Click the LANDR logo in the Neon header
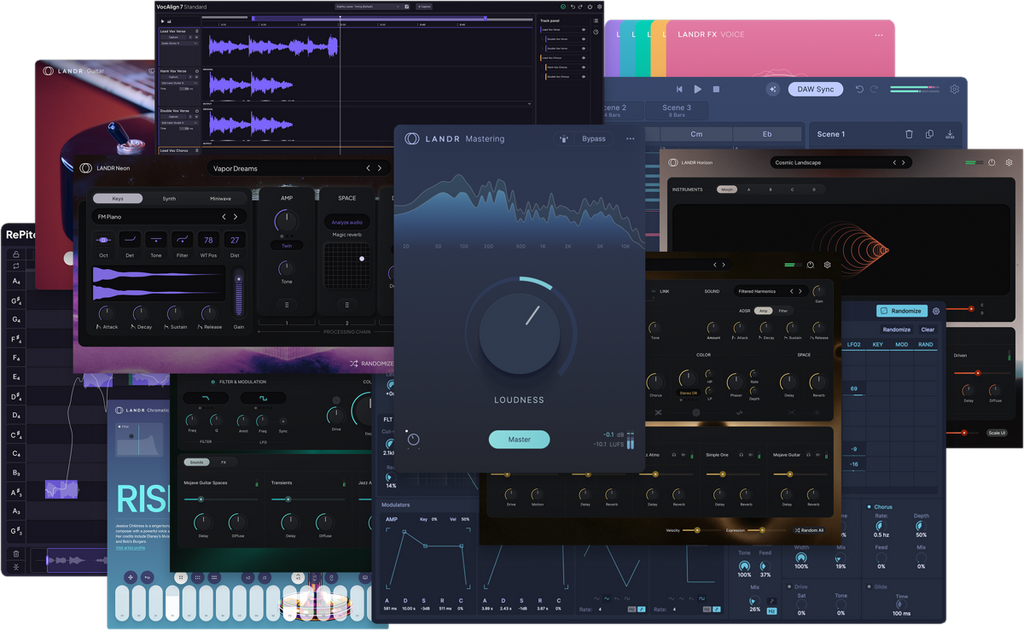Screen dimensions: 1024x630 click(86, 168)
